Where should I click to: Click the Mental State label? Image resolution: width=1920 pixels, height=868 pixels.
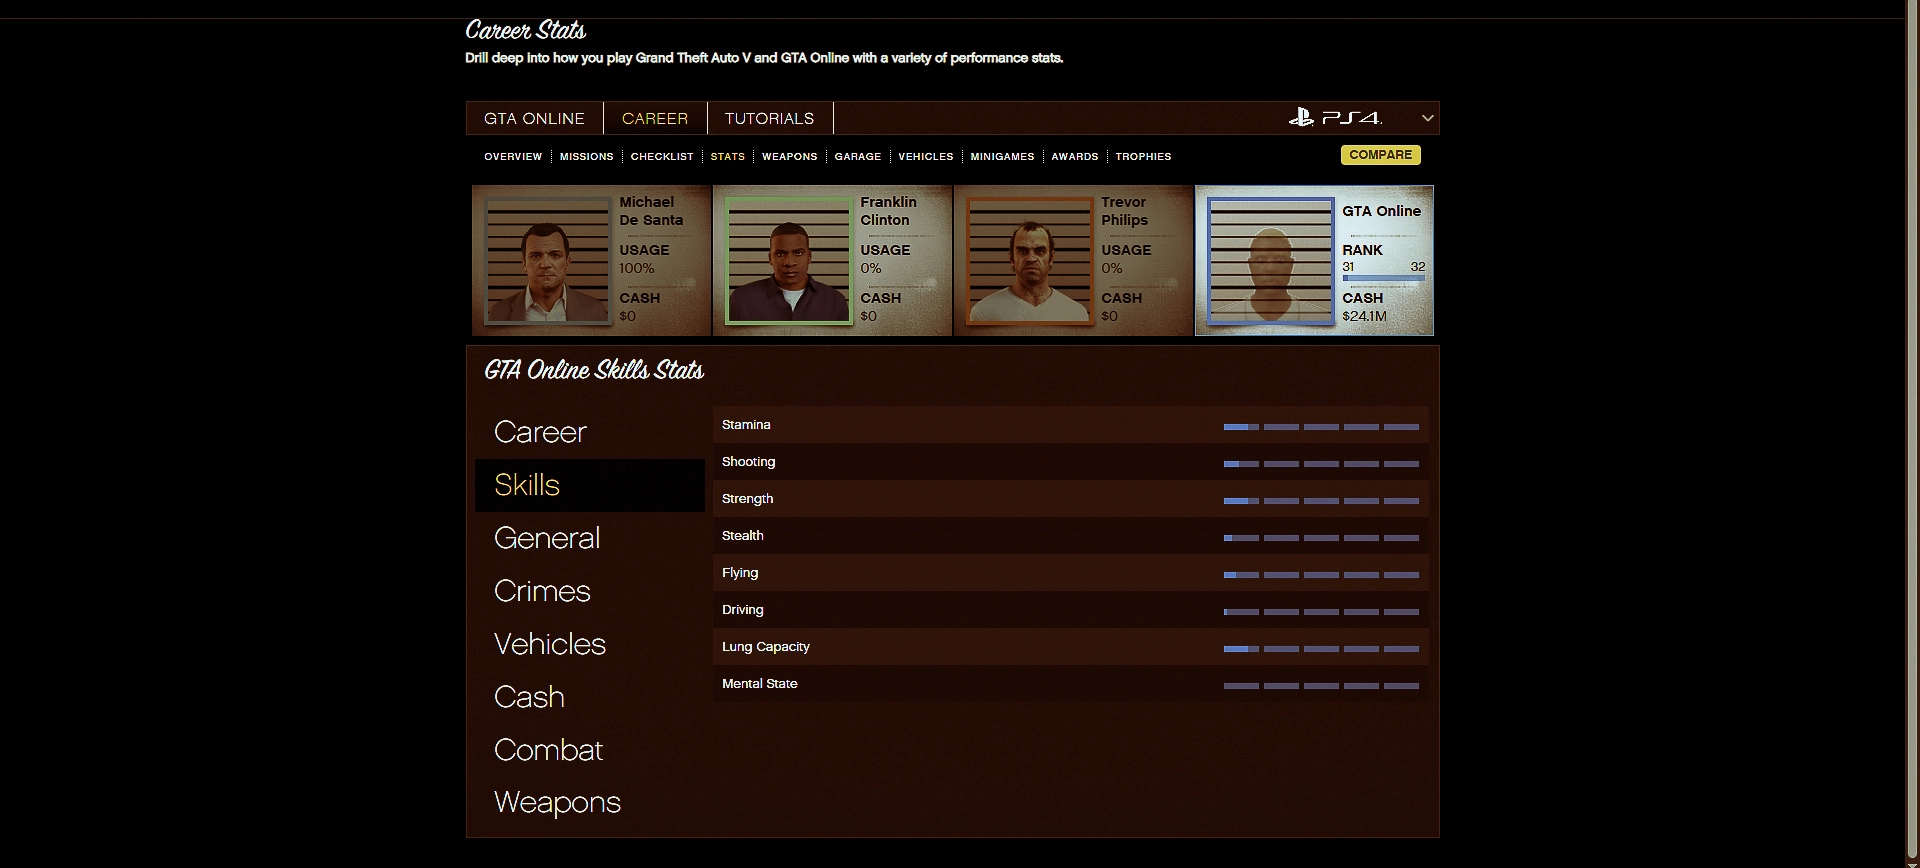click(x=760, y=684)
